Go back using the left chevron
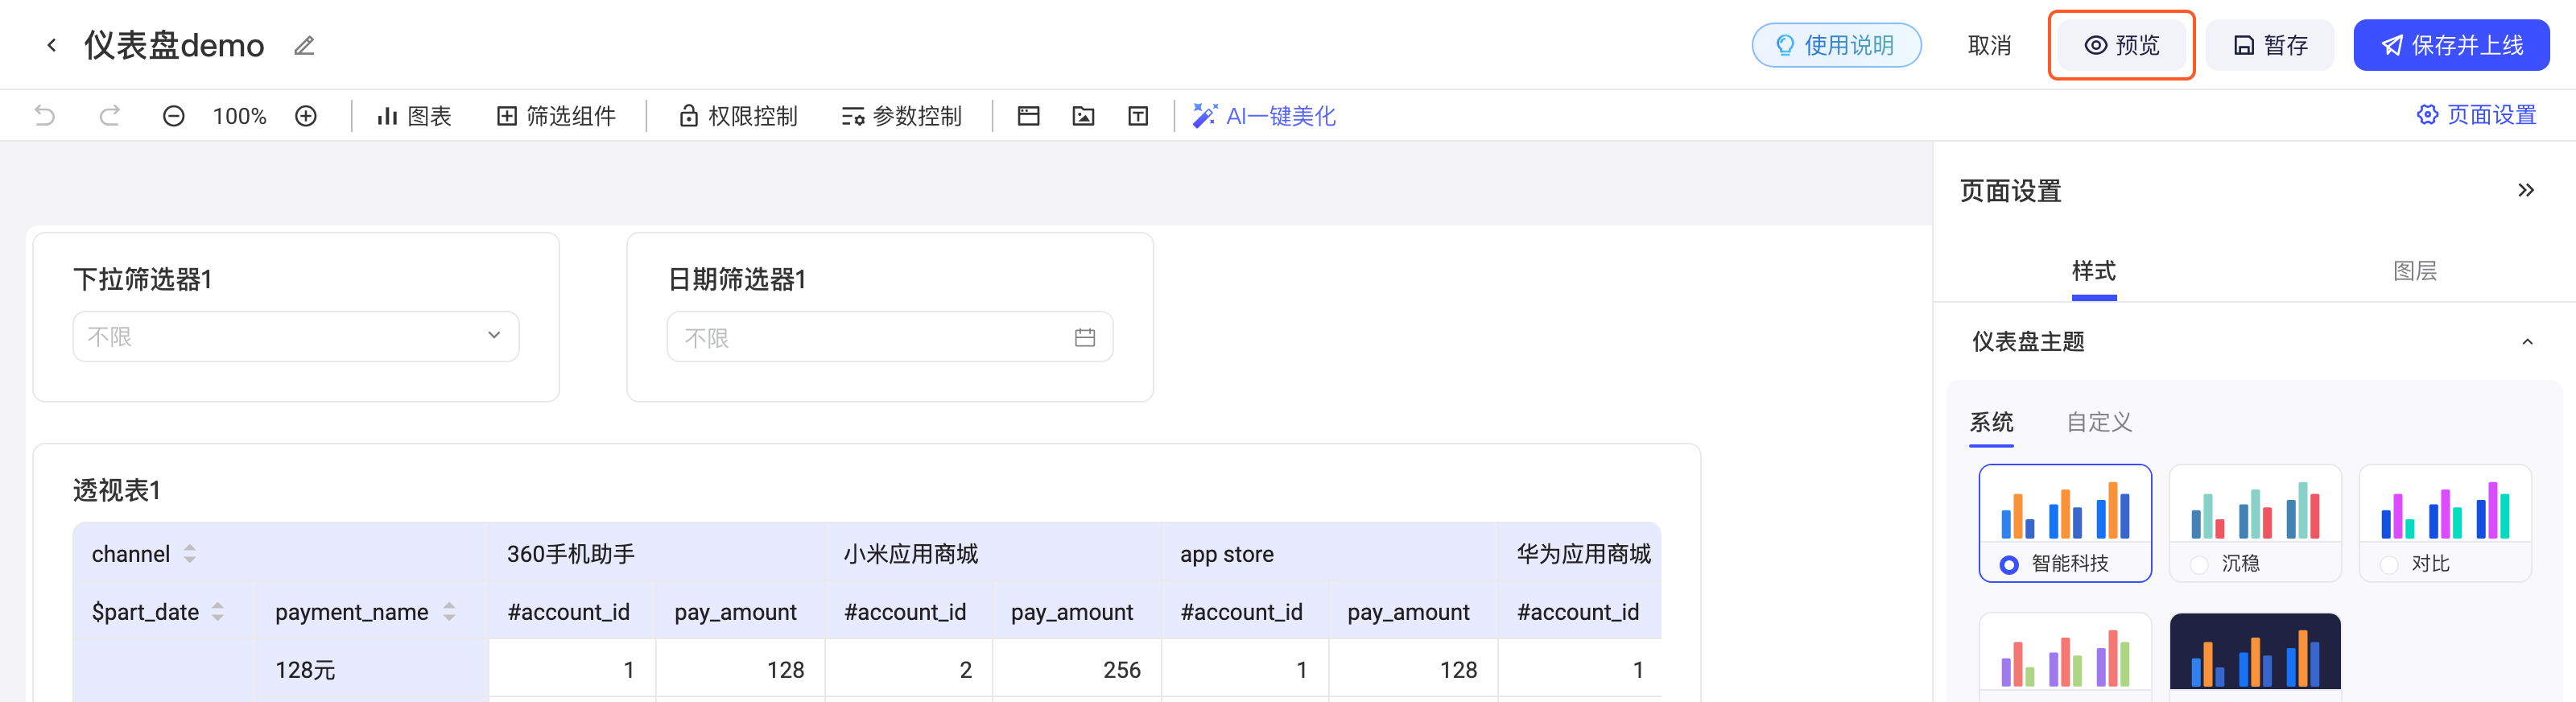Screen dimensions: 2576x702 [51, 45]
